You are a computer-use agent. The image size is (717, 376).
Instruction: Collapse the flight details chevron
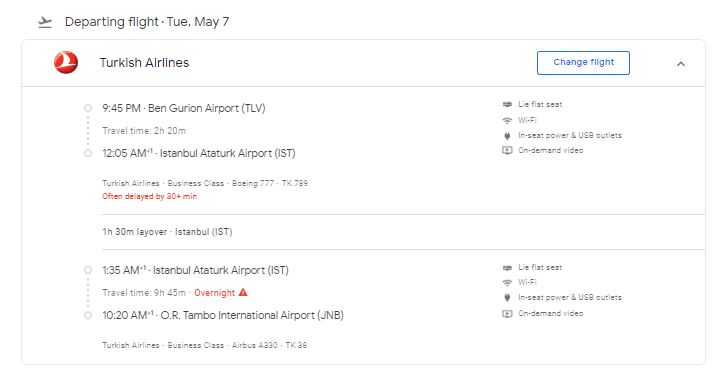(680, 64)
